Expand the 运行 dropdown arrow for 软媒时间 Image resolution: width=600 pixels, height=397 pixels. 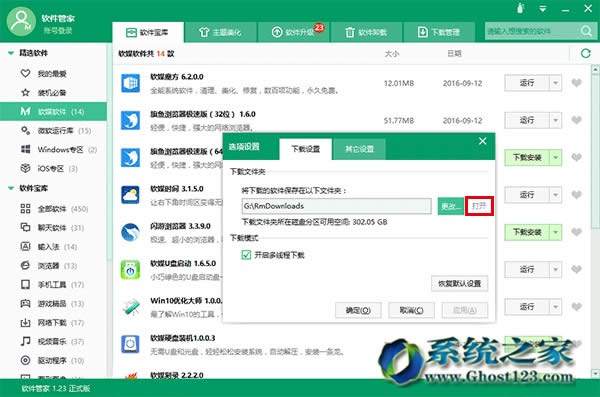(555, 195)
